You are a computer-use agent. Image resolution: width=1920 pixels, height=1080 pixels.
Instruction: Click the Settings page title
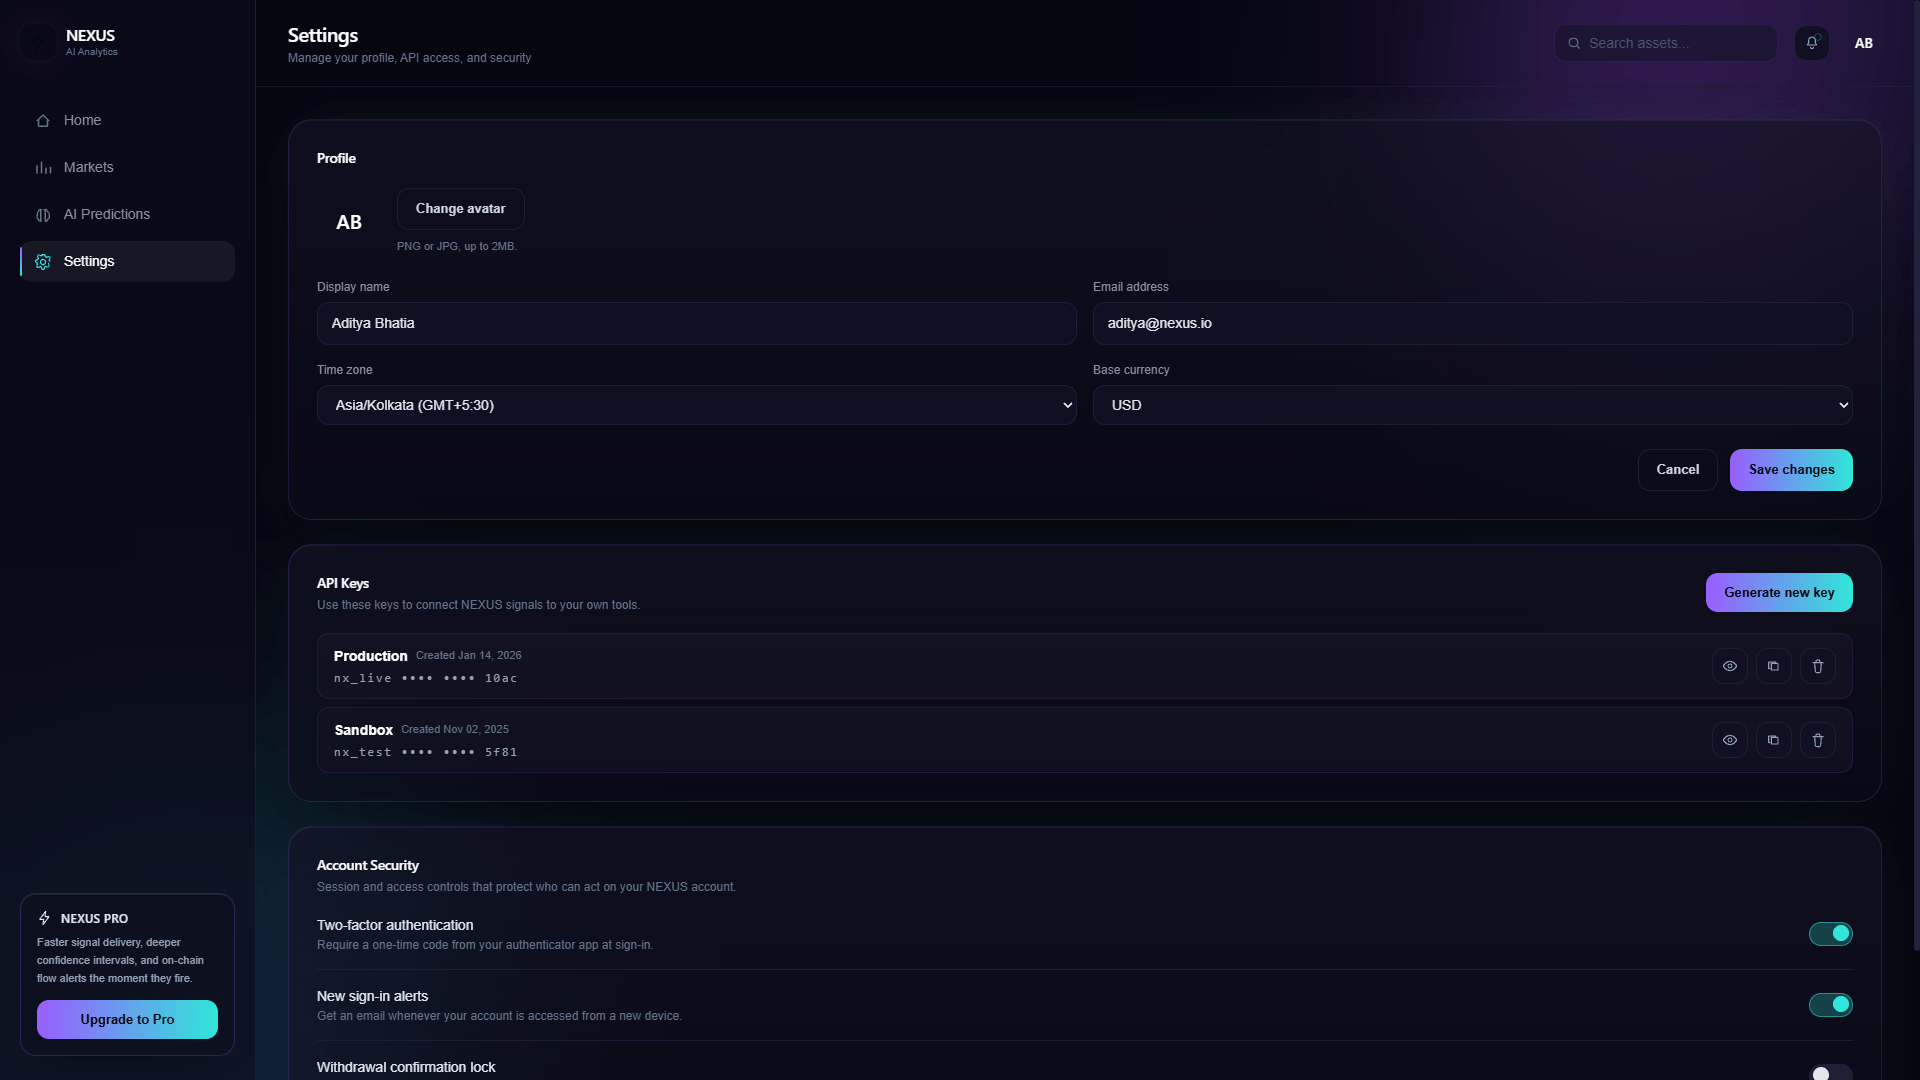[323, 35]
